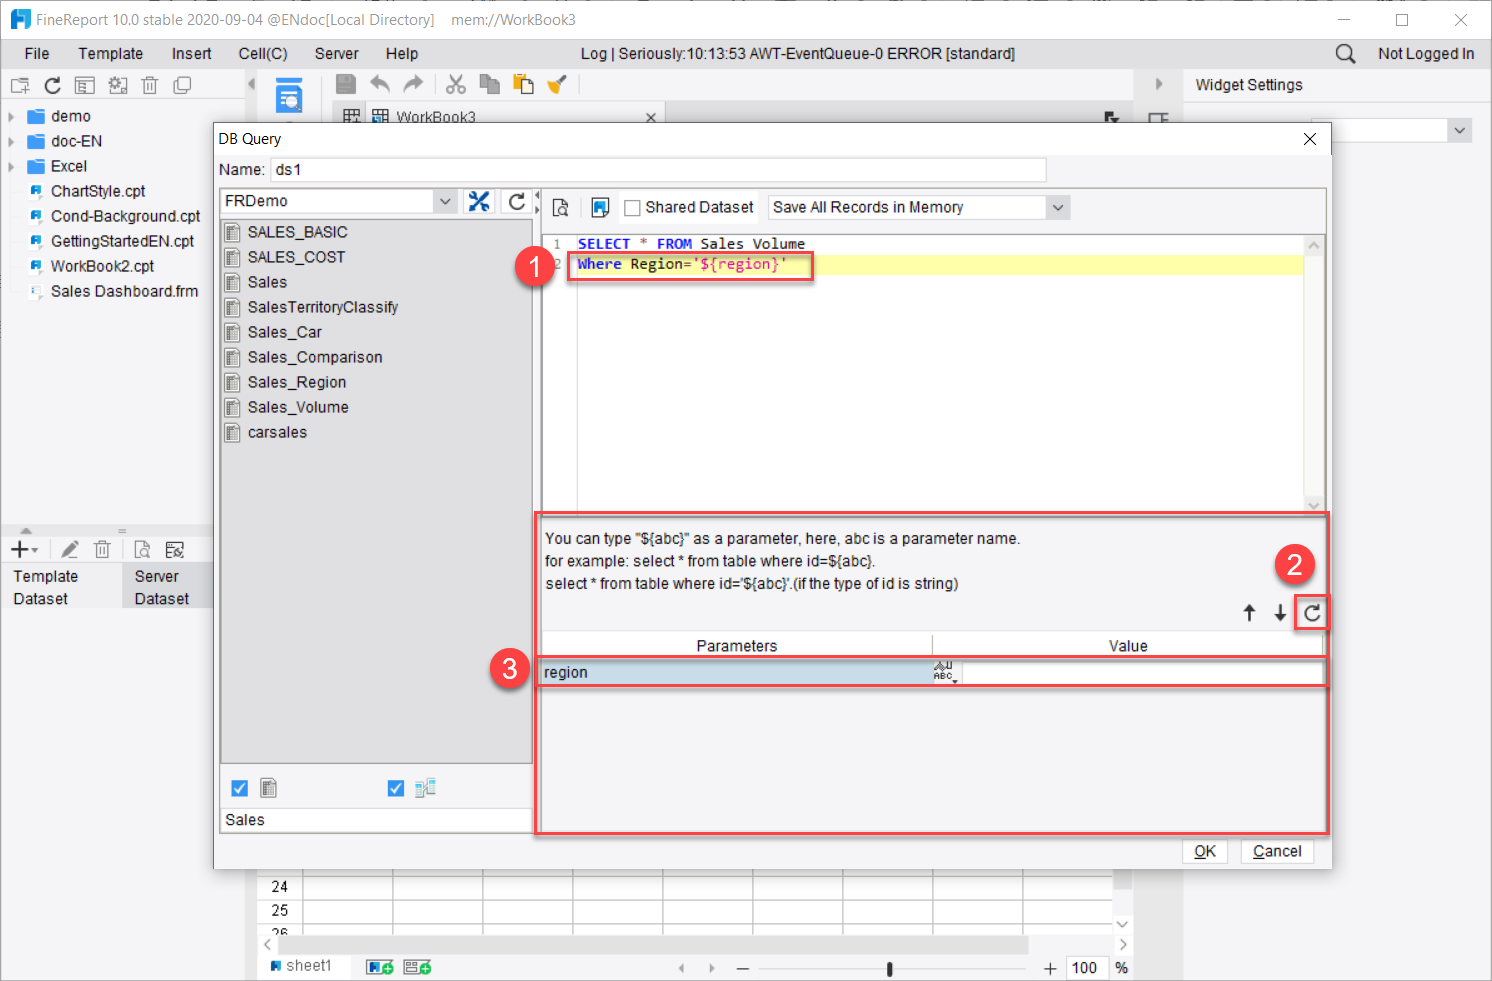The width and height of the screenshot is (1492, 981).
Task: Expand the demo folder
Action: coord(11,116)
